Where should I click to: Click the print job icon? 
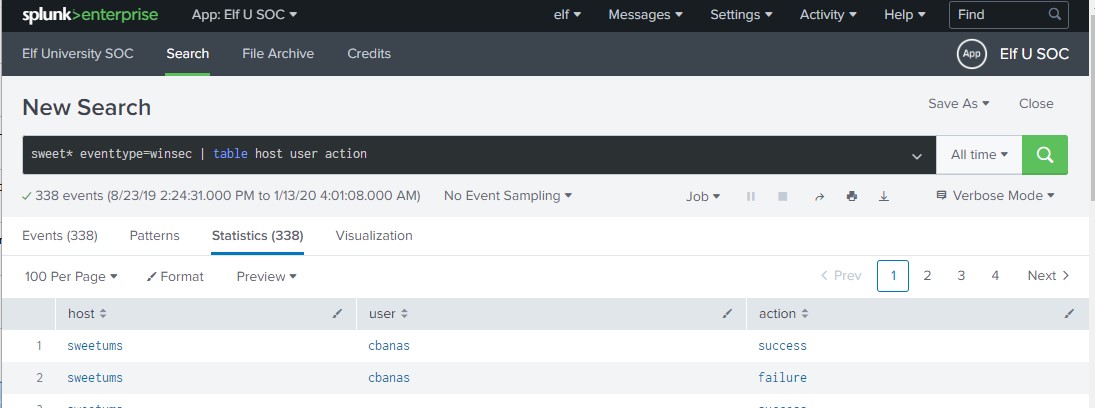pyautogui.click(x=852, y=196)
